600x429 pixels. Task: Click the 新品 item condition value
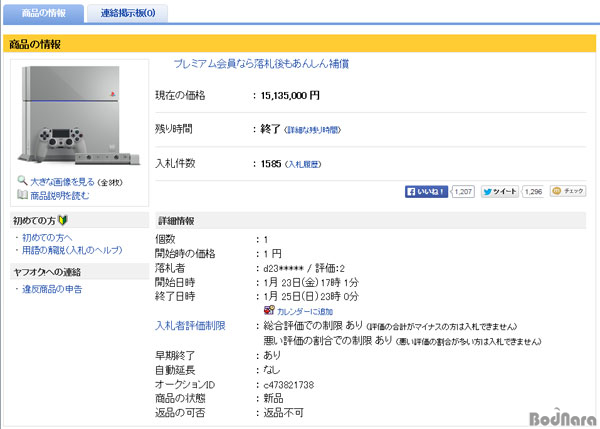coord(273,399)
